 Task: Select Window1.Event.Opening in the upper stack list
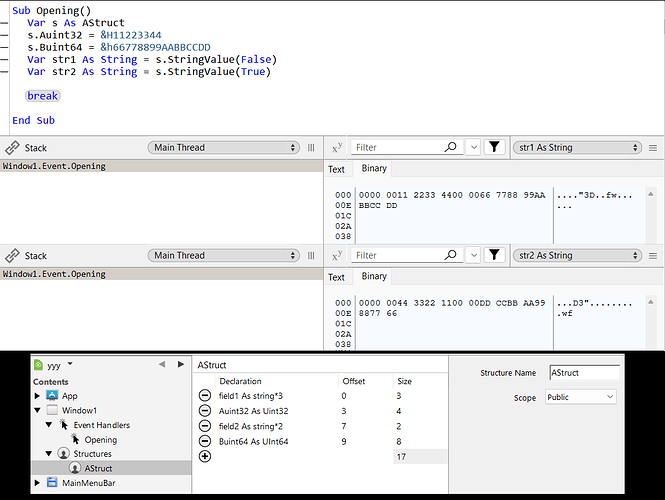(161, 166)
